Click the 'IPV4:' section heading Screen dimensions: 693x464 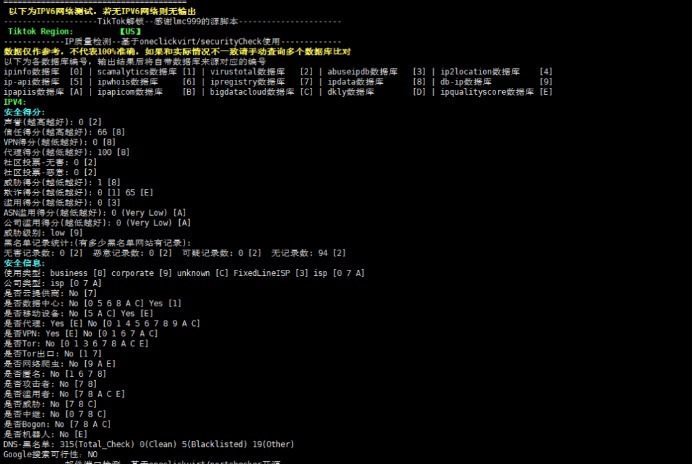15,101
